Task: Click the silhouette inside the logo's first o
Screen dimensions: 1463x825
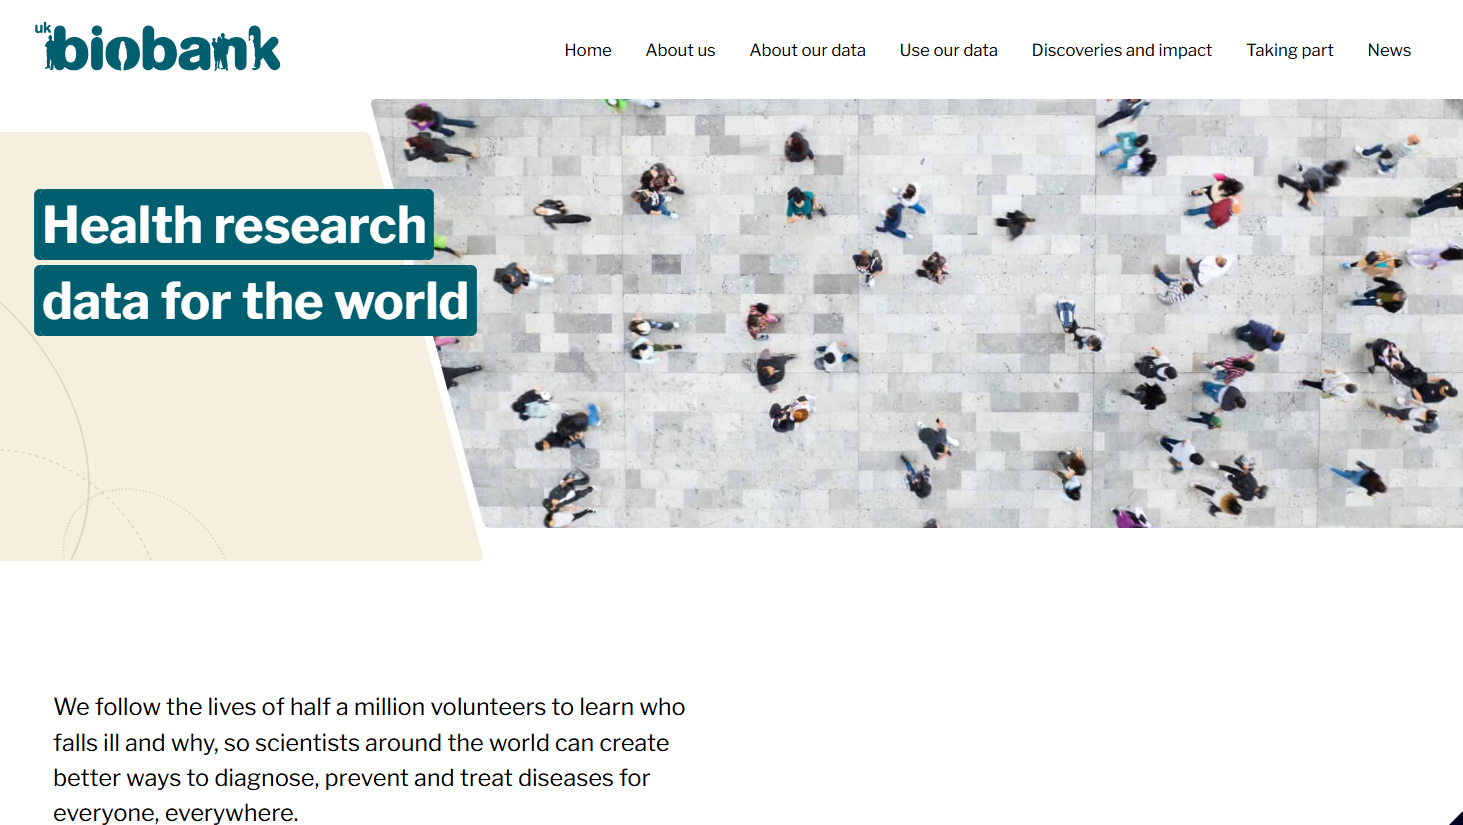Action: (x=123, y=54)
